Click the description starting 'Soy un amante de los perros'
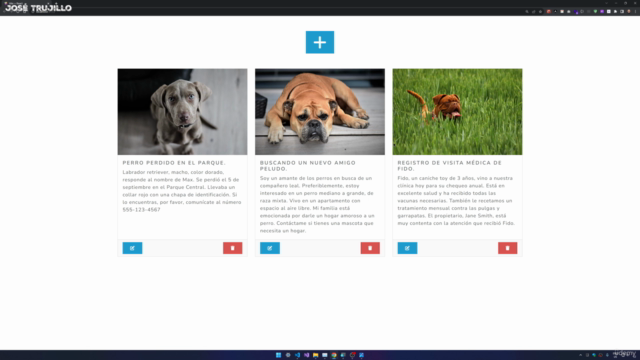 [317, 204]
